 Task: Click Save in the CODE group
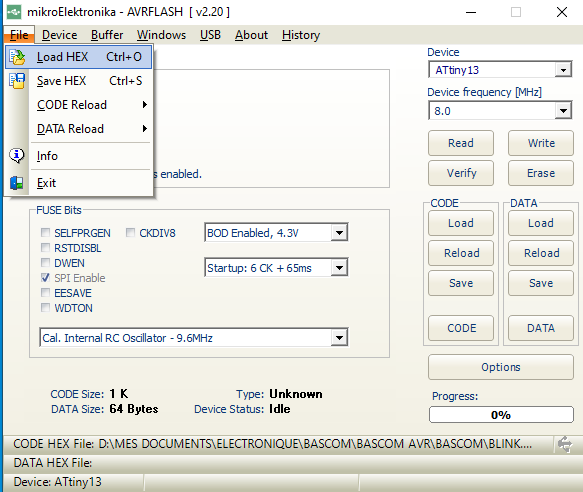(461, 283)
